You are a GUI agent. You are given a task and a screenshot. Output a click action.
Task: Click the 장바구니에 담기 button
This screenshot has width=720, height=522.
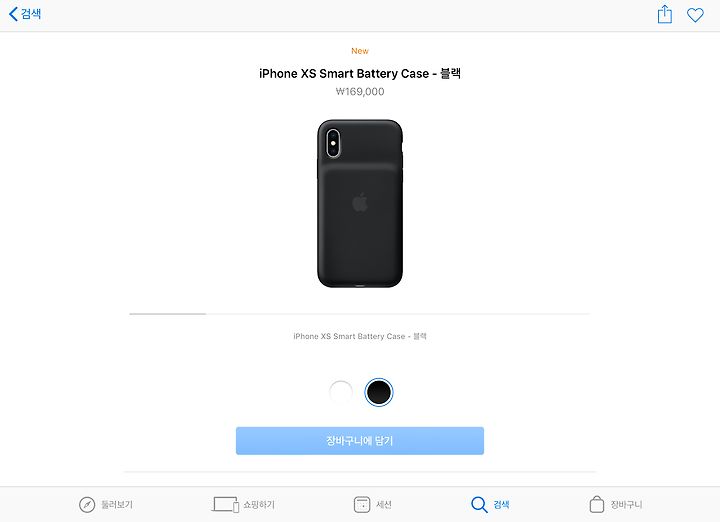pyautogui.click(x=360, y=441)
